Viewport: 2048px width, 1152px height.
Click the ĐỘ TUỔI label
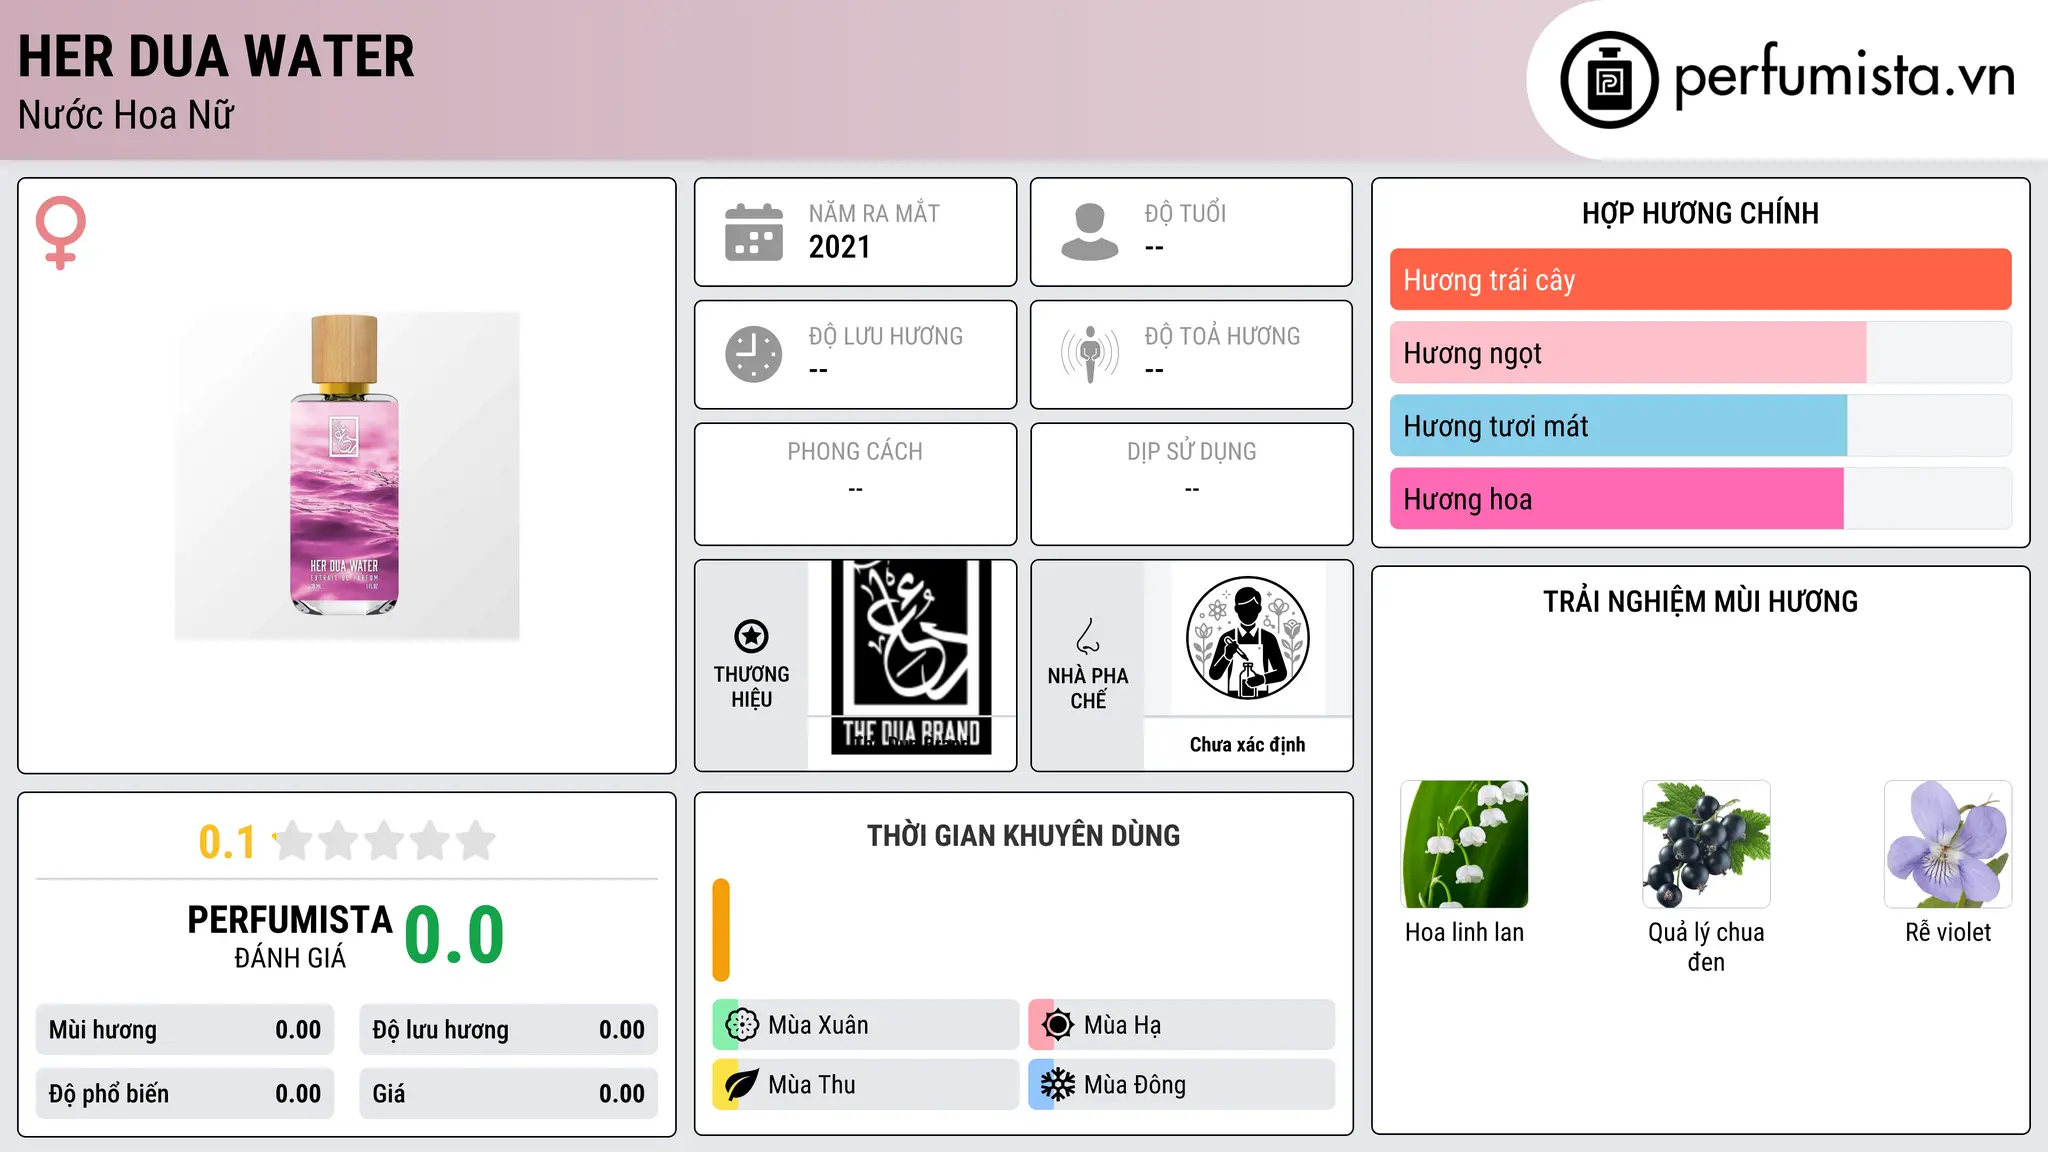pos(1185,213)
